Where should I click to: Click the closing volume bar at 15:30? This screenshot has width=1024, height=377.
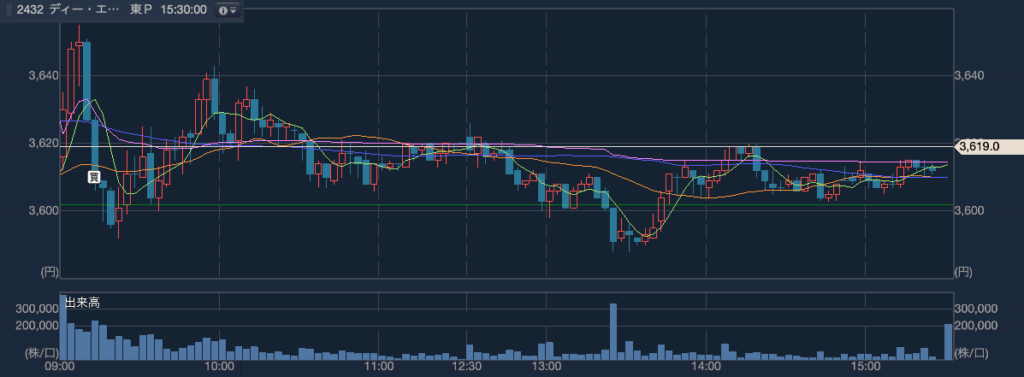(x=948, y=342)
